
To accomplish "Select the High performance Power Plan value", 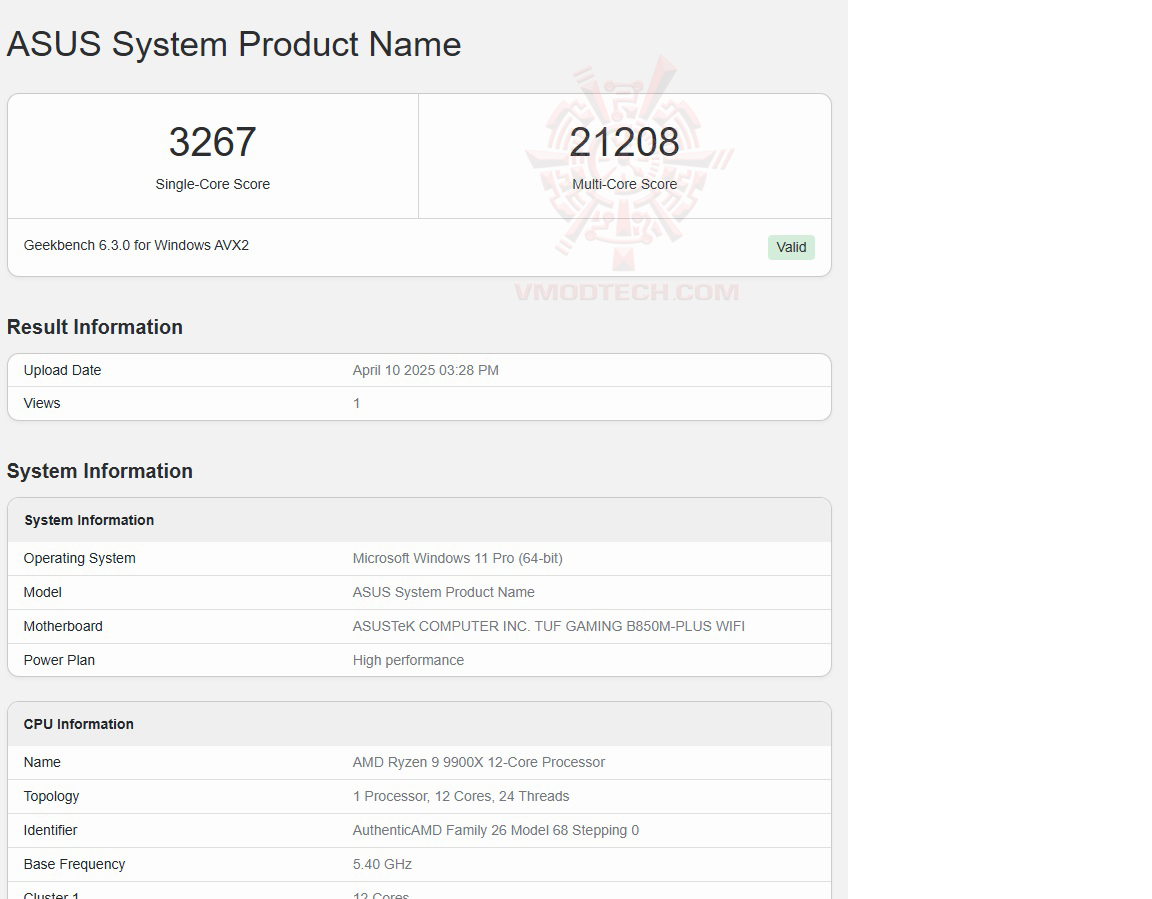I will point(408,660).
